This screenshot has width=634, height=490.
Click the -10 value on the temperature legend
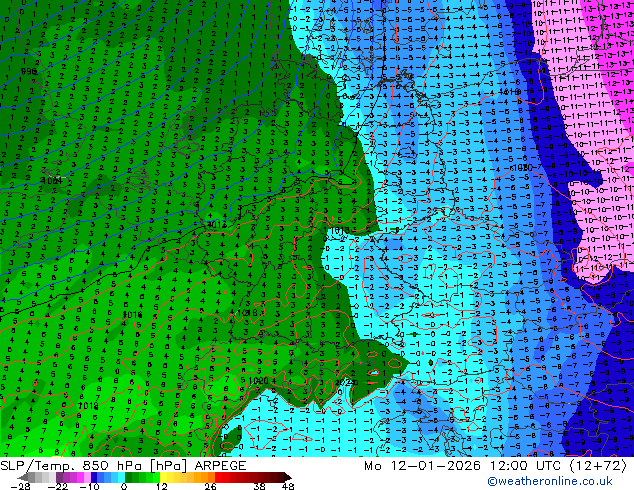(90, 486)
